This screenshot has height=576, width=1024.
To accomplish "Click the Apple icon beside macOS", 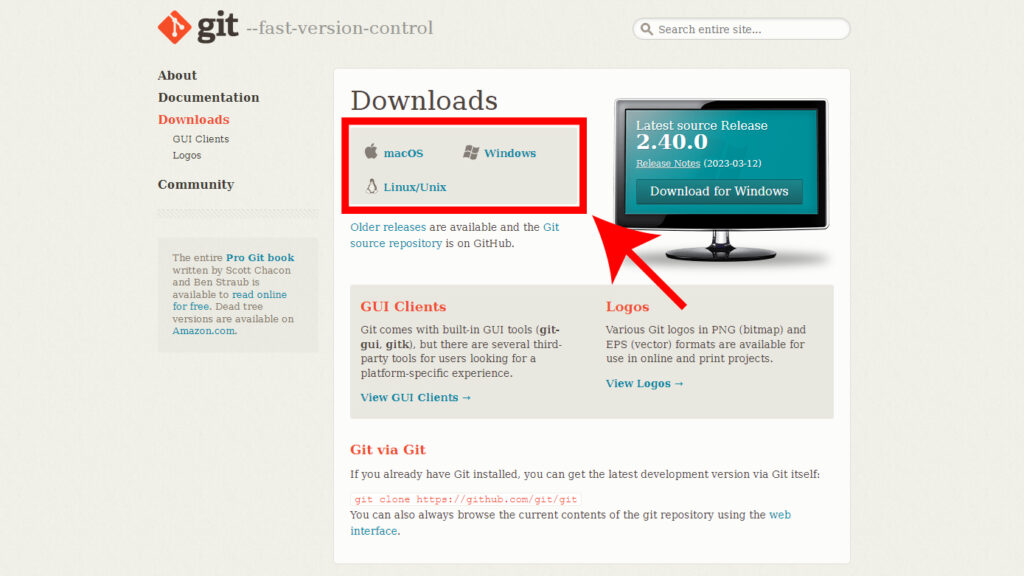I will point(371,152).
